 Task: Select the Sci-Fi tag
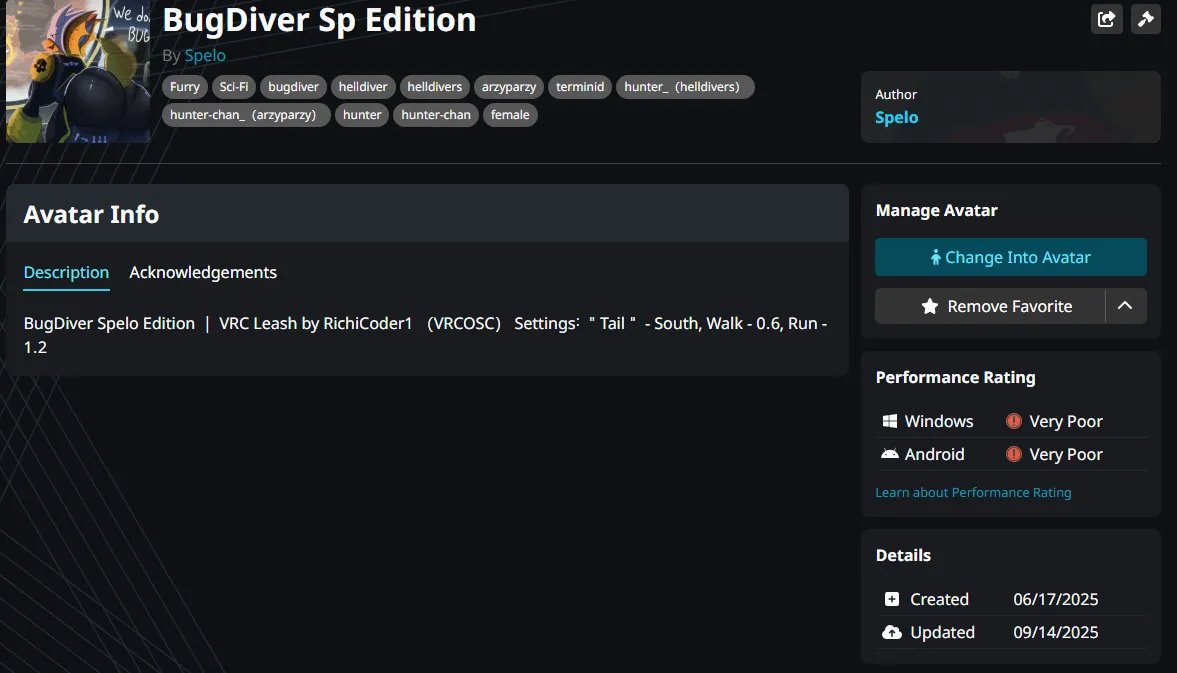click(x=233, y=87)
